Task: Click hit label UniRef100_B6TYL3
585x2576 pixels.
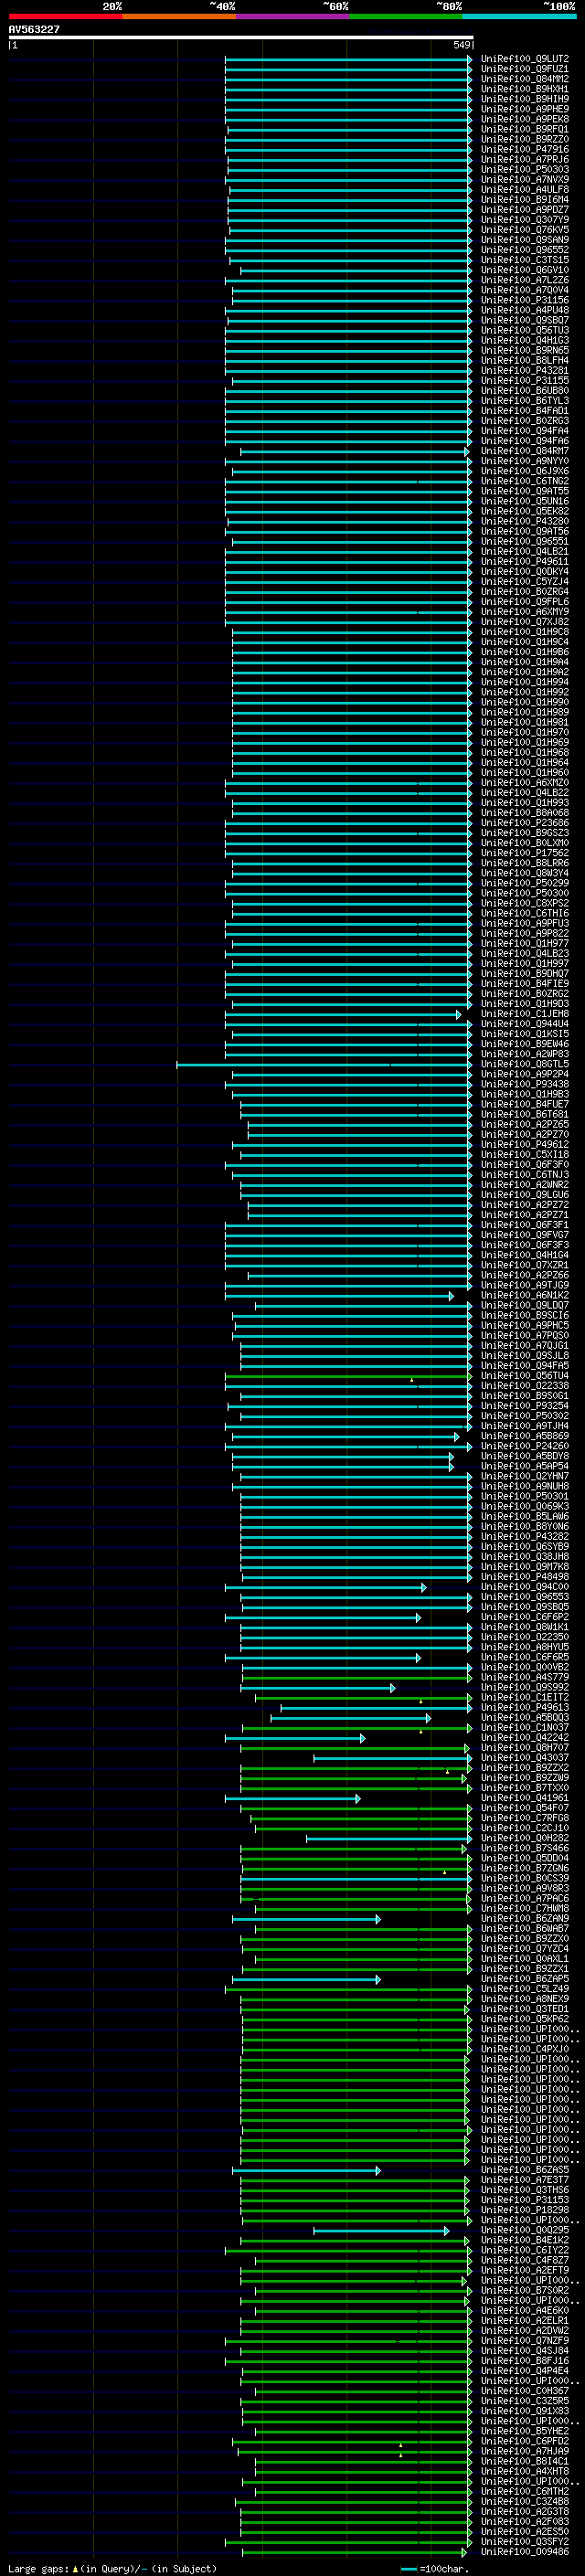Action: click(525, 401)
